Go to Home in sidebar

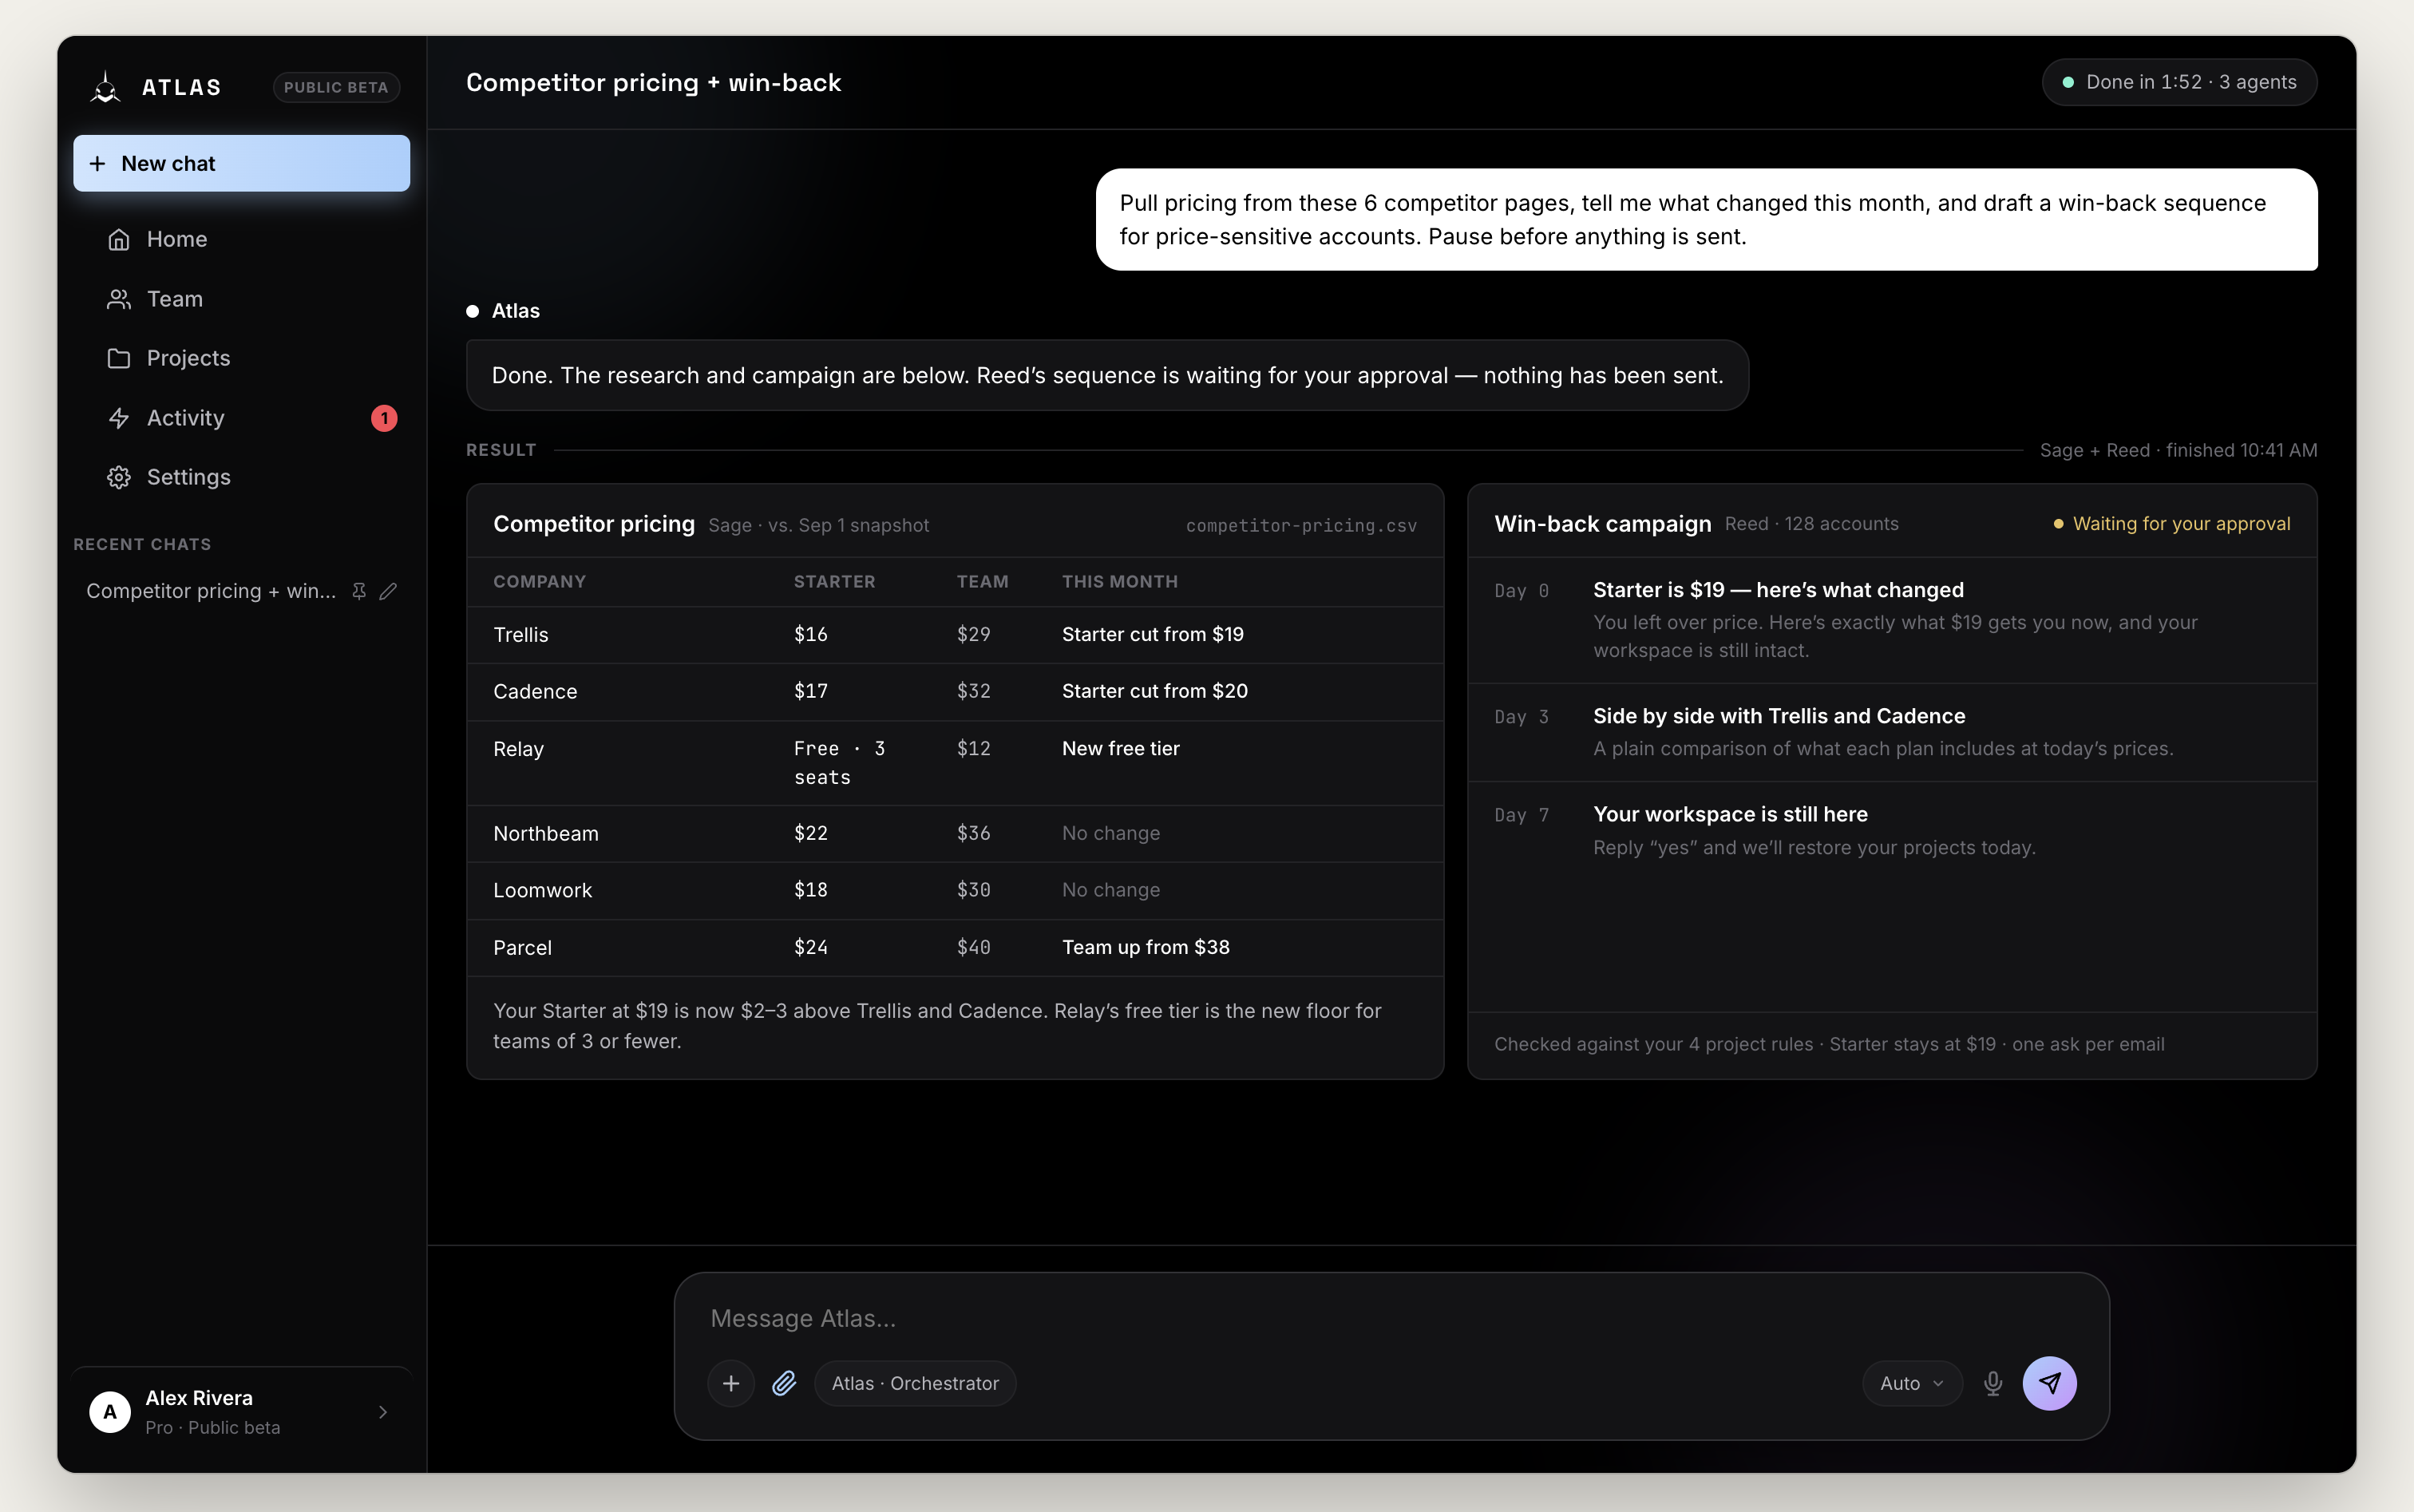[241, 239]
